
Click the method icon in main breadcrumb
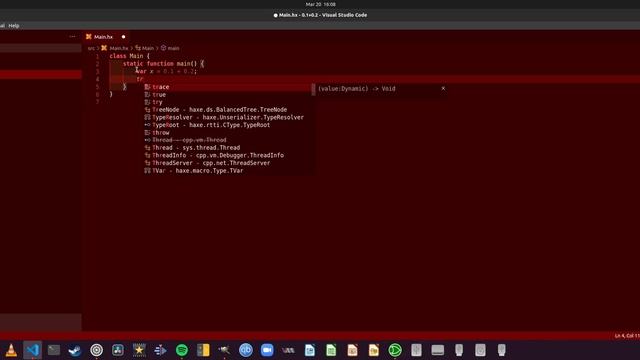[163, 48]
